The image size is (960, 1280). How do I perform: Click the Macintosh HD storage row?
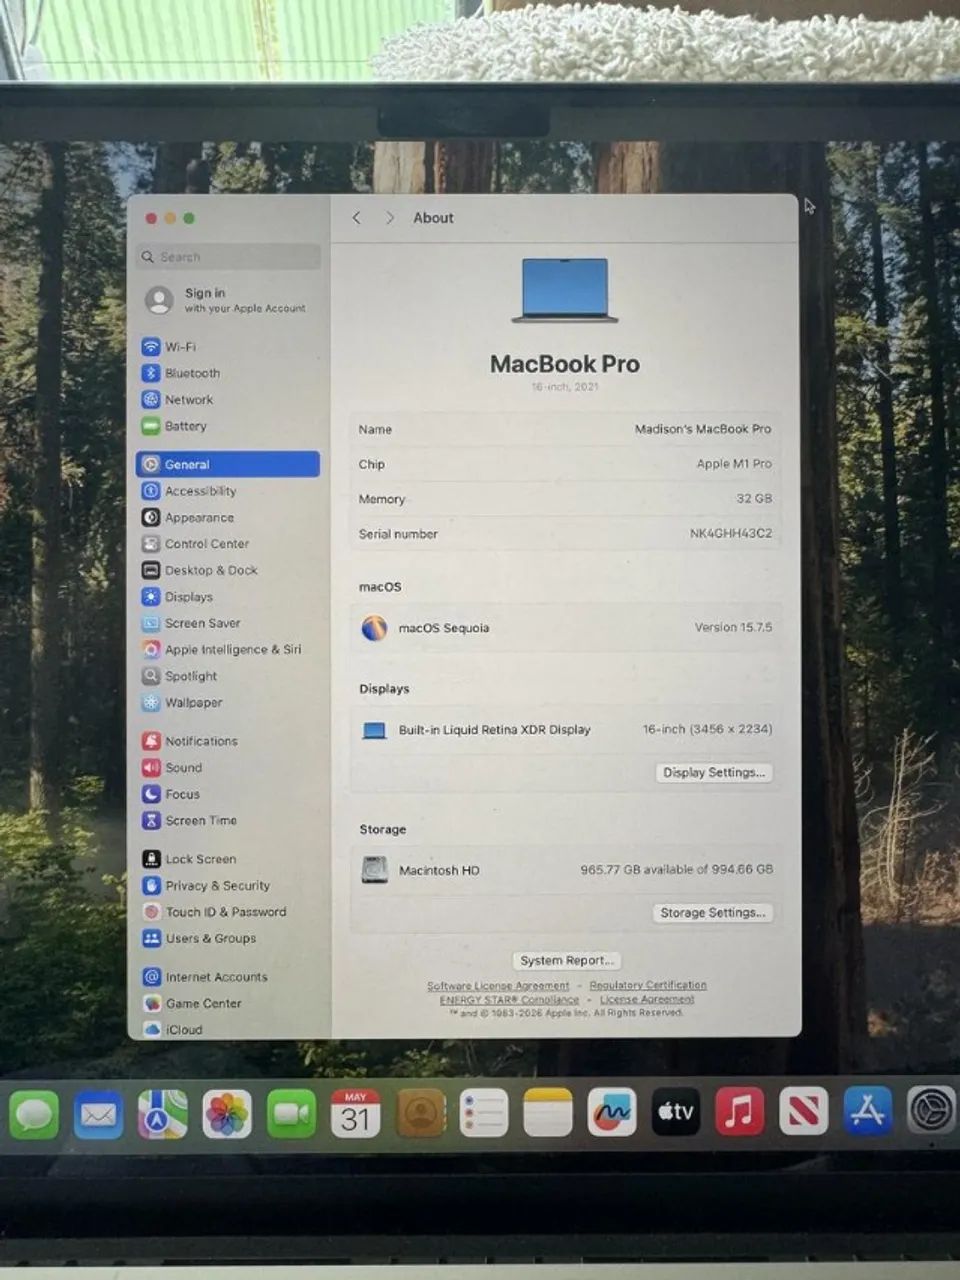565,870
